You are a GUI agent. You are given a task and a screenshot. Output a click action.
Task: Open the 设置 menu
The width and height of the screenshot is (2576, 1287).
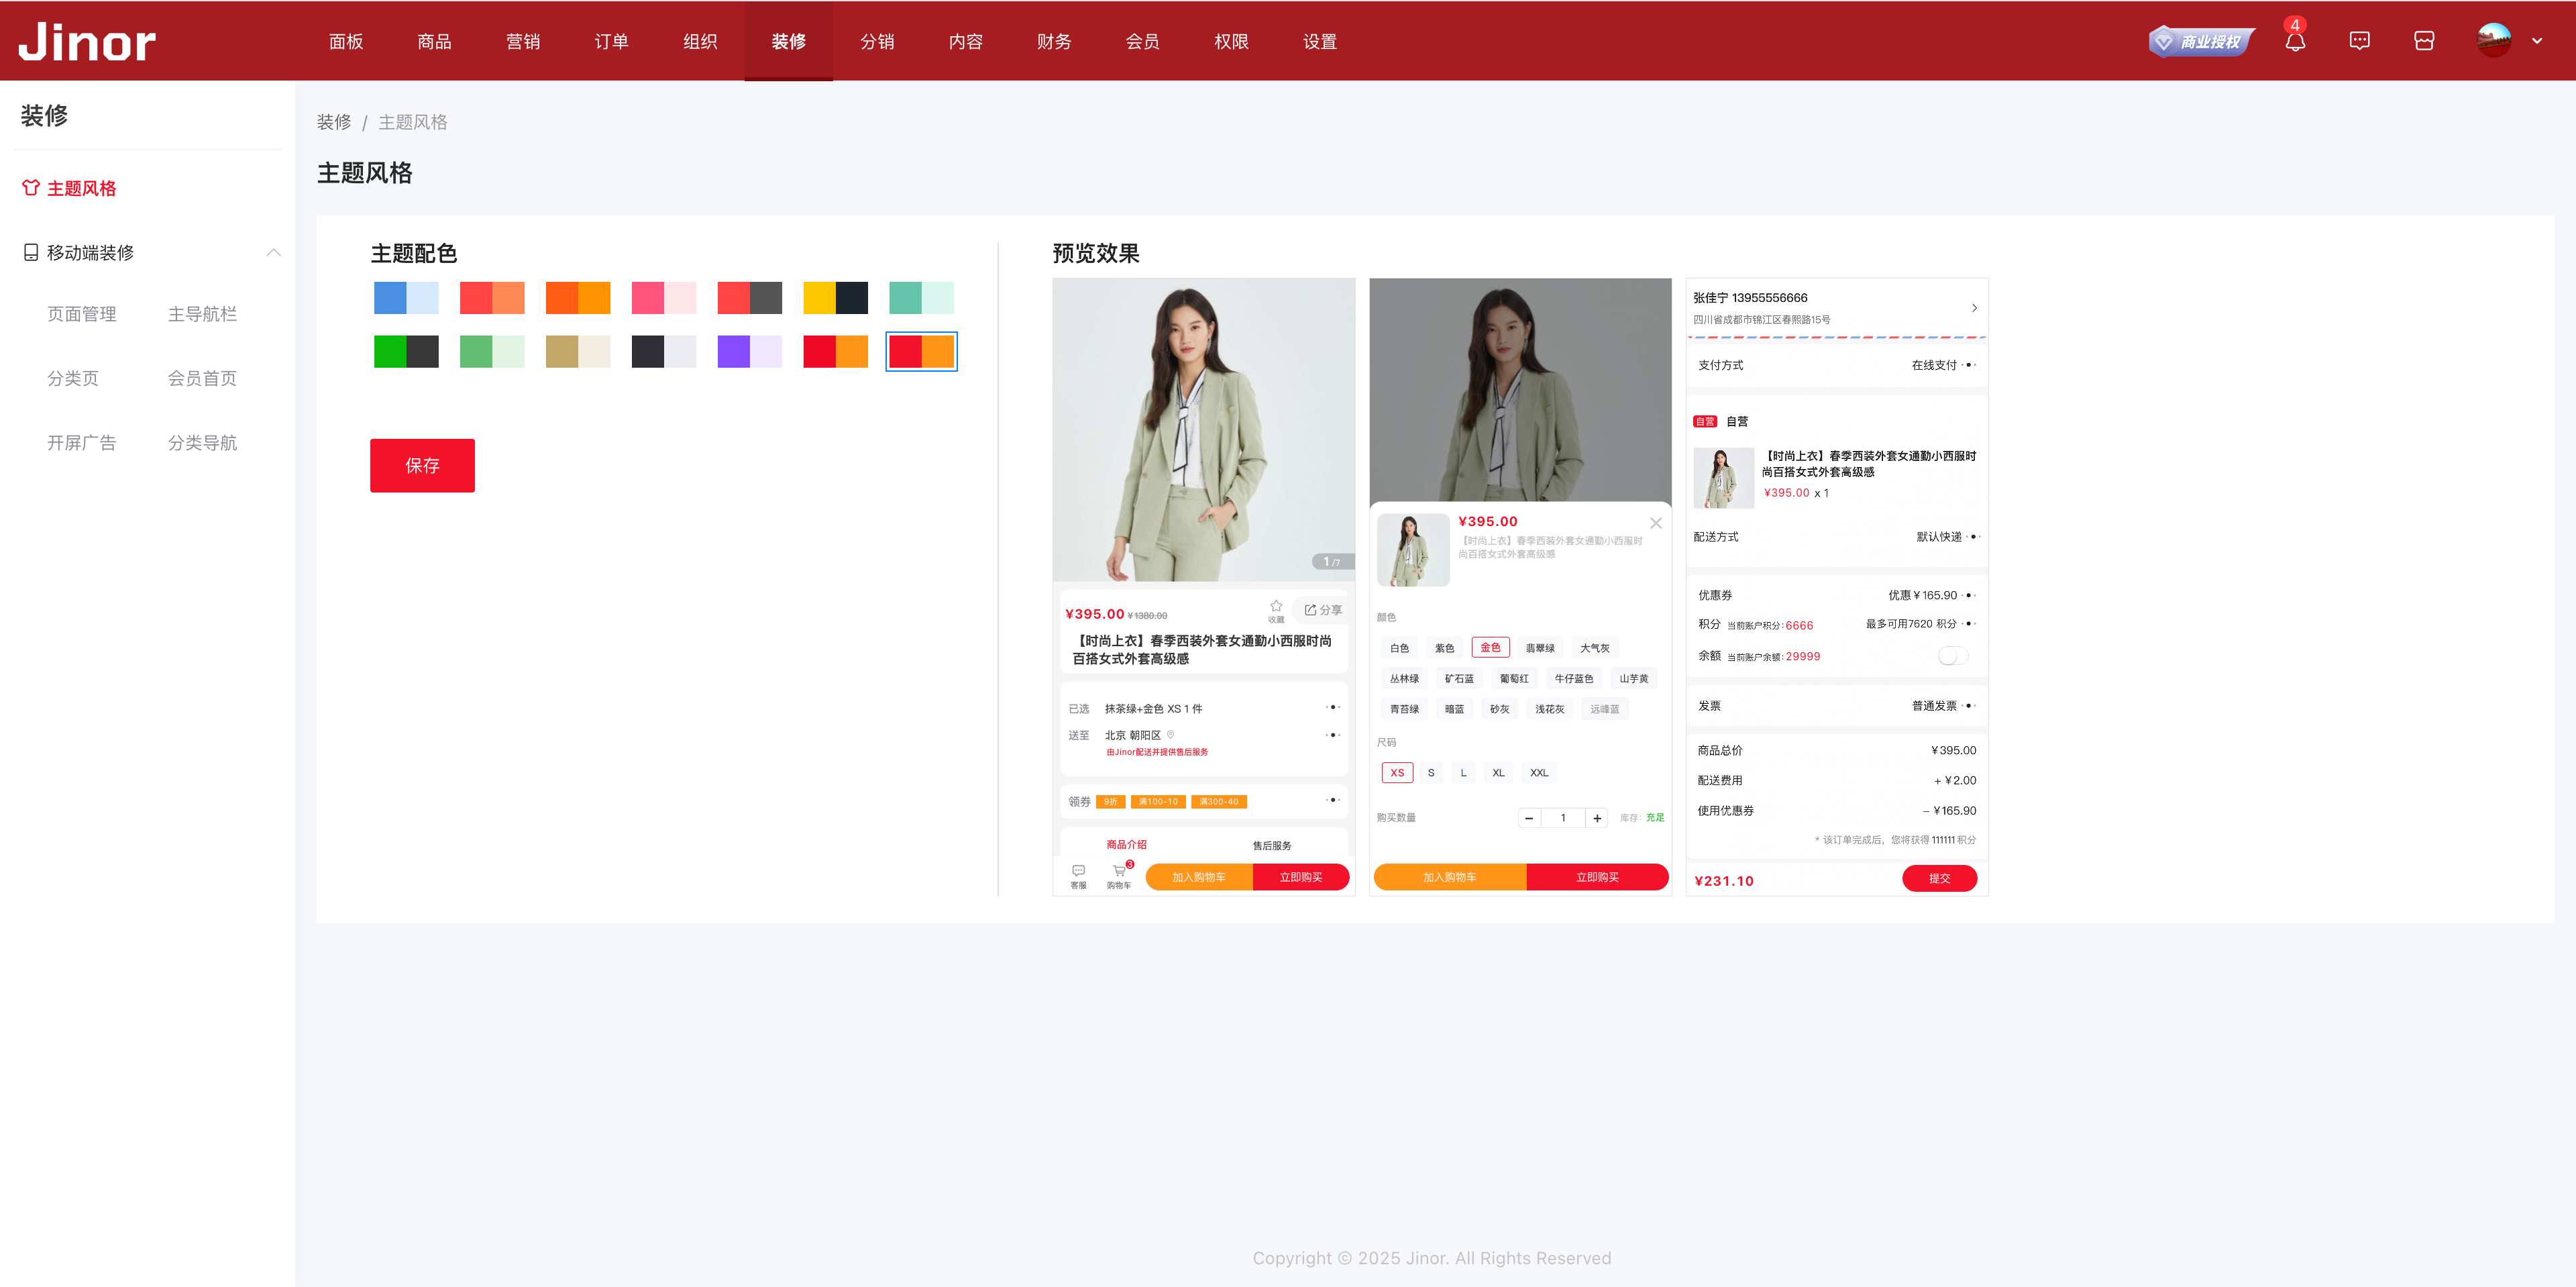click(1319, 41)
